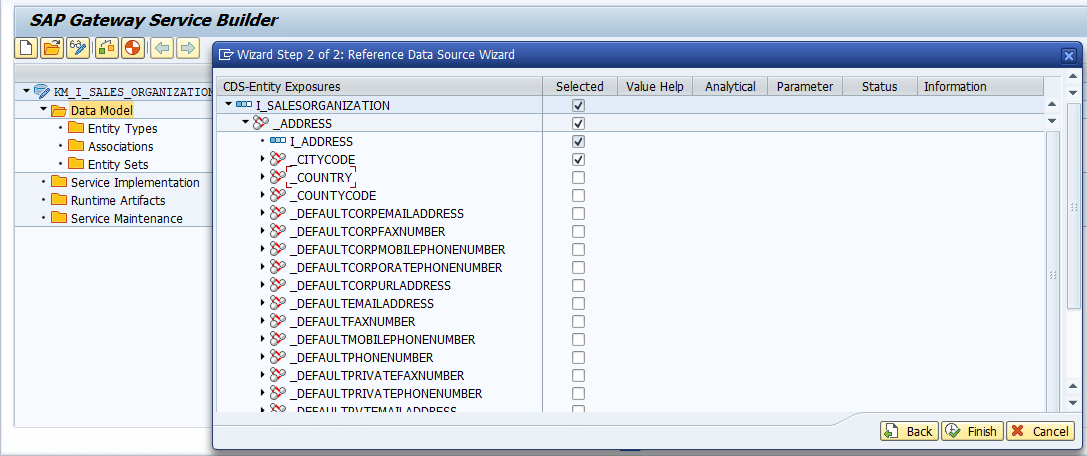Screen dimensions: 1087x456
Task: Click the I_ADDRESS entity icon
Action: click(278, 141)
